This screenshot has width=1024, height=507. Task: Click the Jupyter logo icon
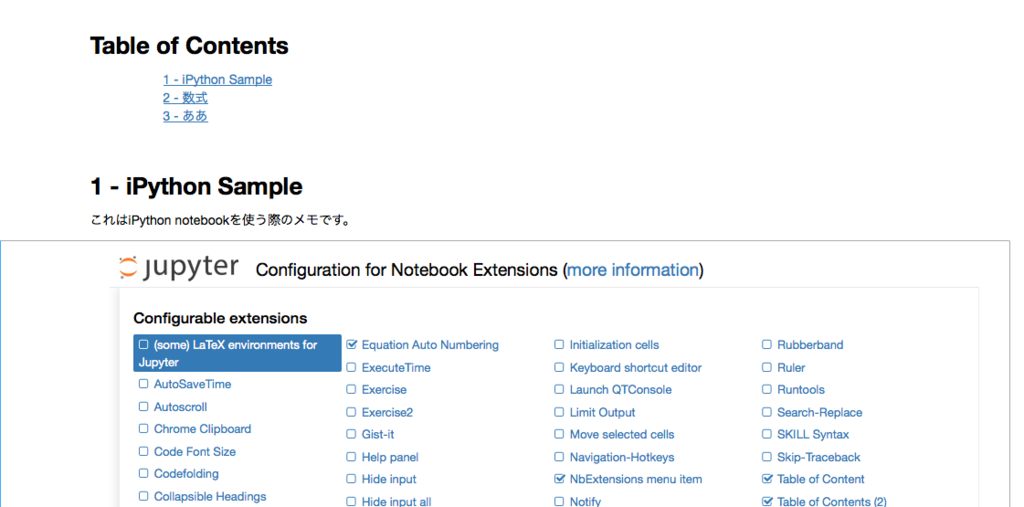178,267
